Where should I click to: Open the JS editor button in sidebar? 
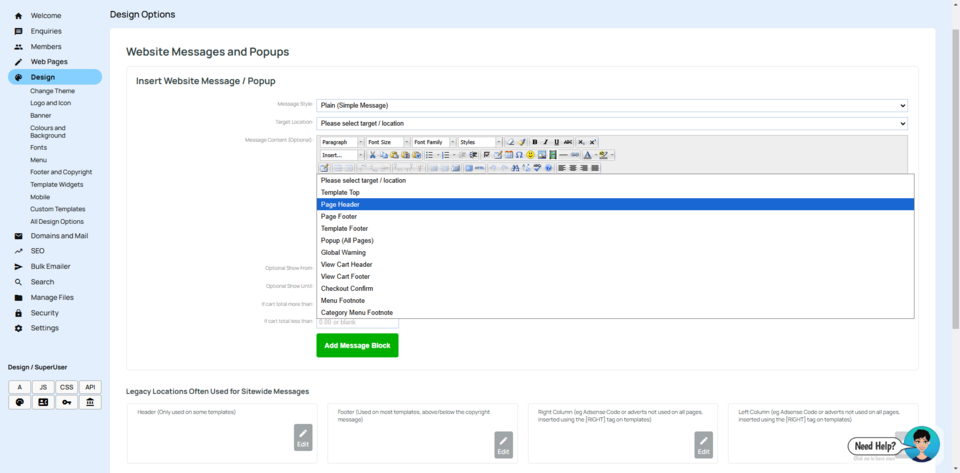[x=43, y=387]
